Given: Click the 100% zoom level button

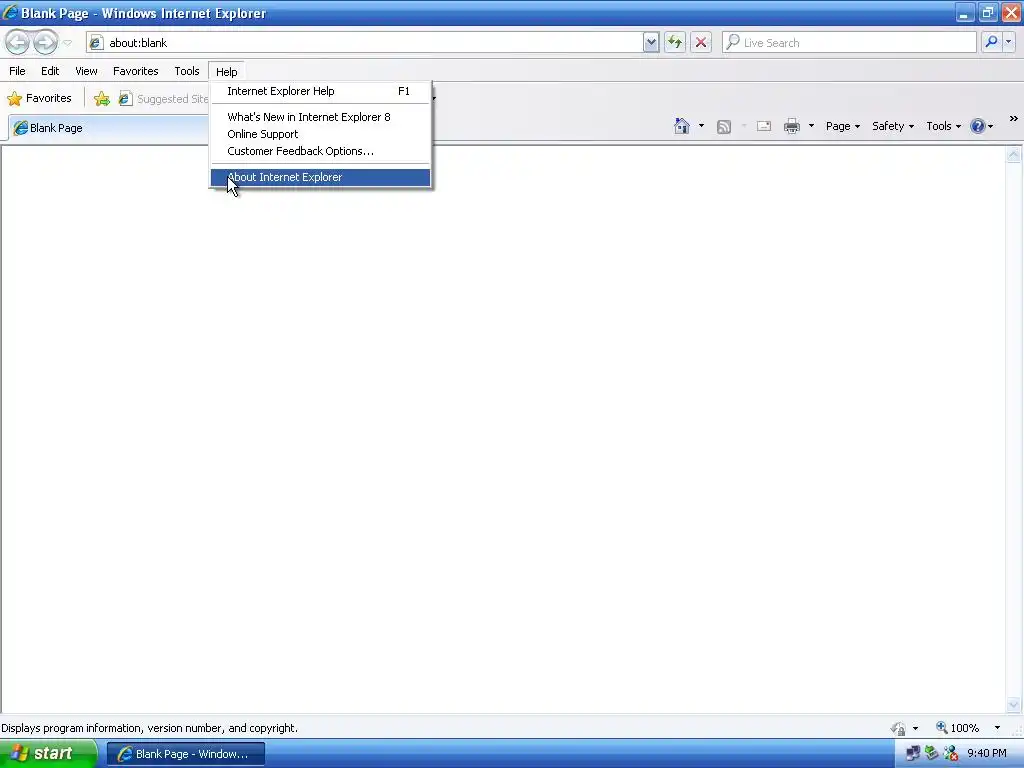Looking at the screenshot, I should click(957, 728).
